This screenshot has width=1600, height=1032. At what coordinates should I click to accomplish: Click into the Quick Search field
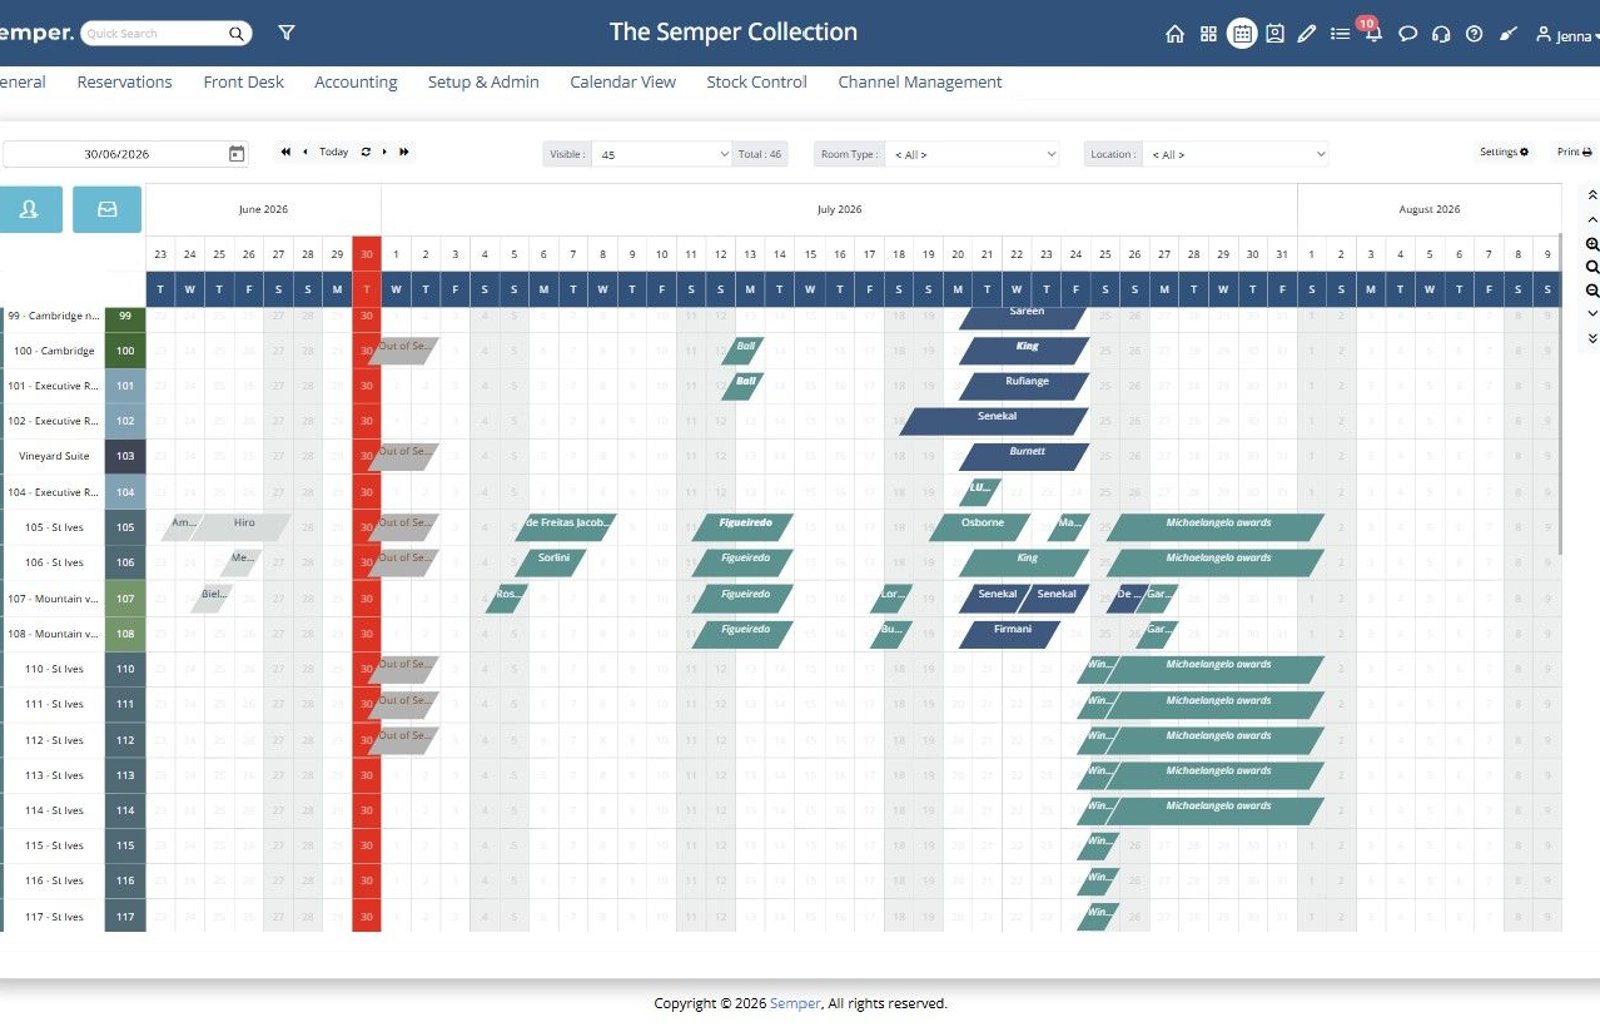[x=155, y=34]
